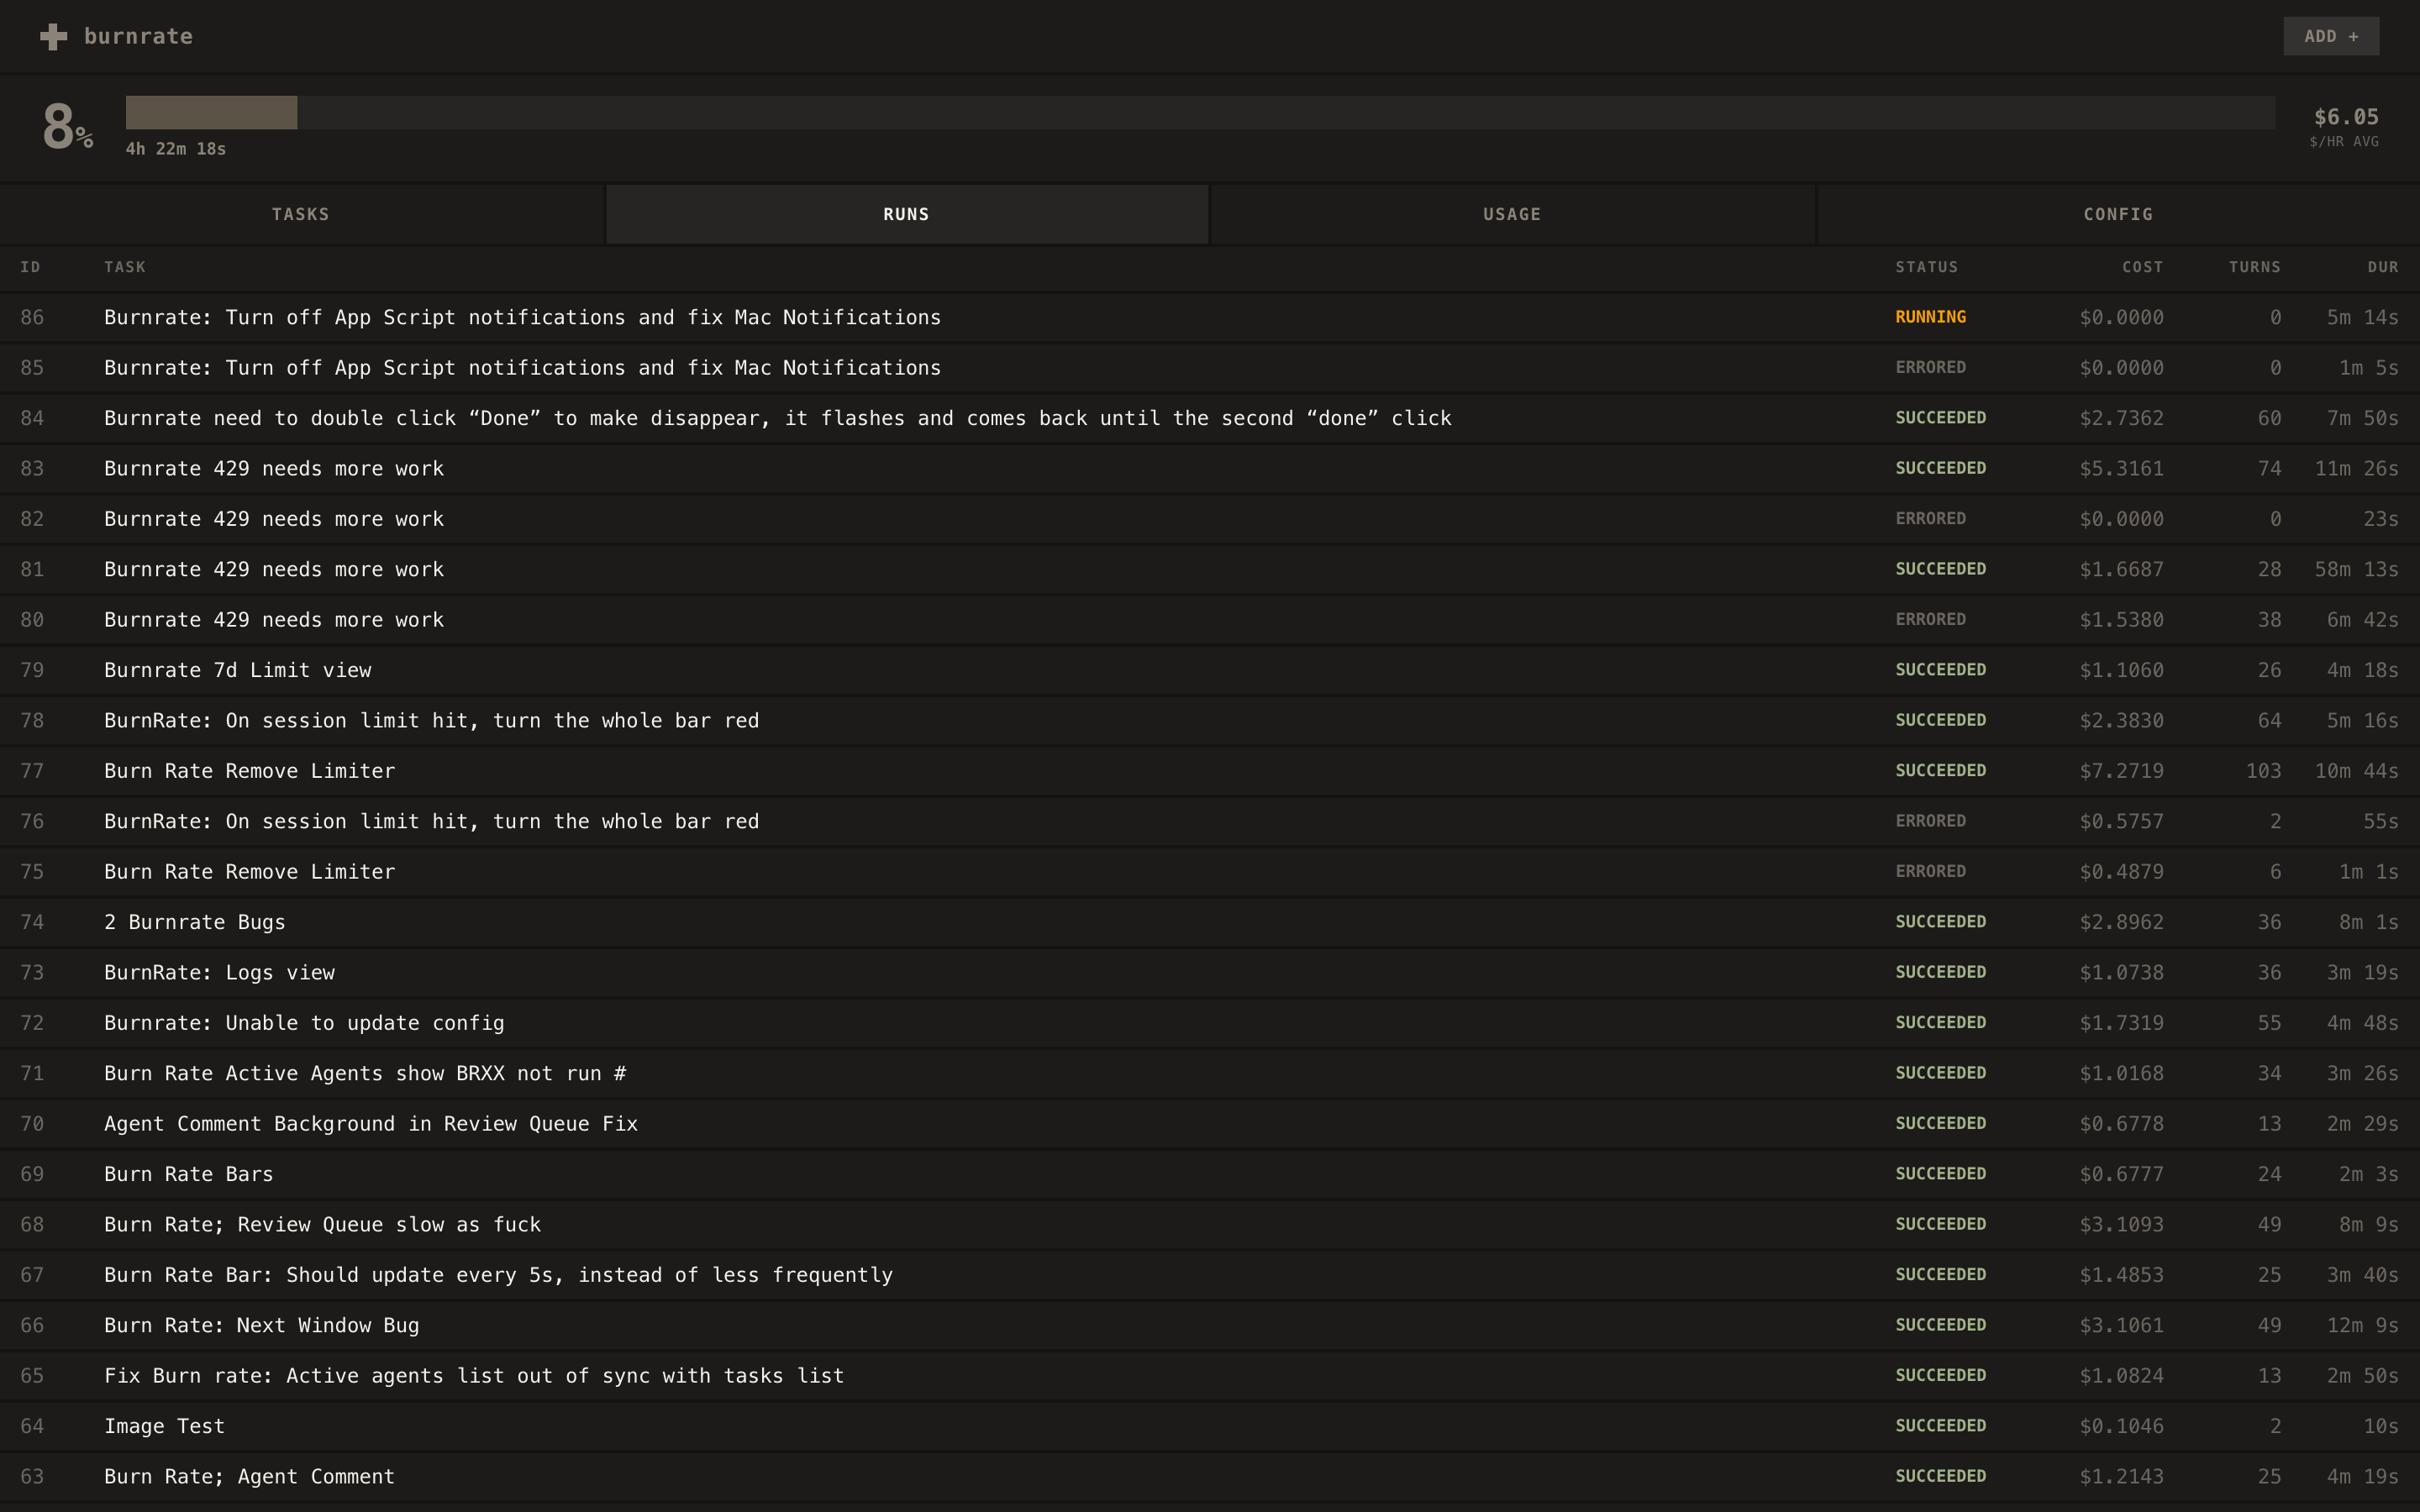This screenshot has width=2420, height=1512.
Task: Click the DUR column header
Action: point(2383,267)
